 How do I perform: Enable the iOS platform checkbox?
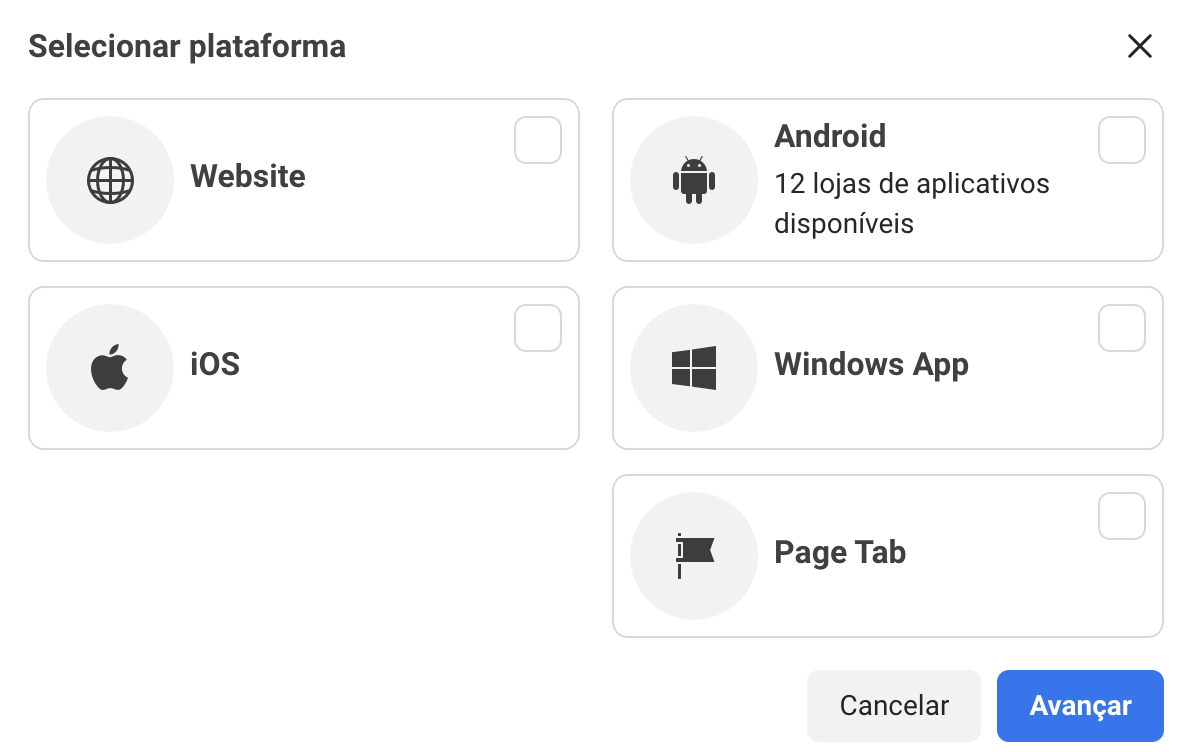(x=538, y=328)
